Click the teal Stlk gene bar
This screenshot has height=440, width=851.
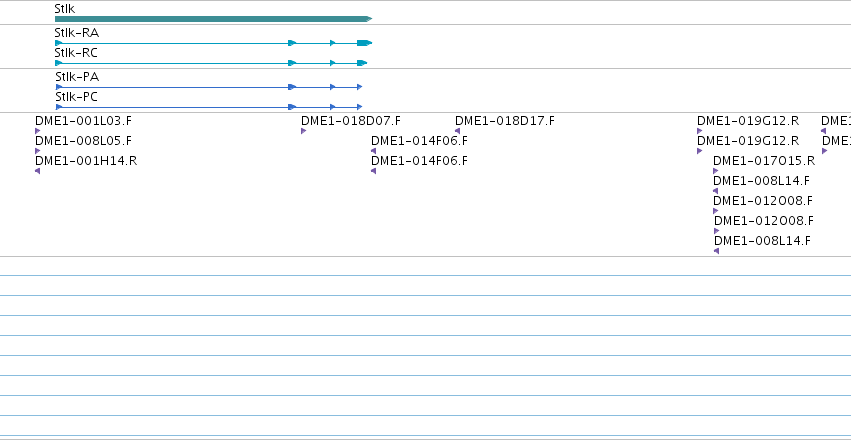pos(213,19)
